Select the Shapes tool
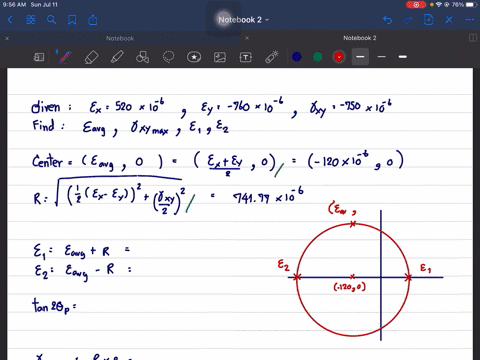 142,57
